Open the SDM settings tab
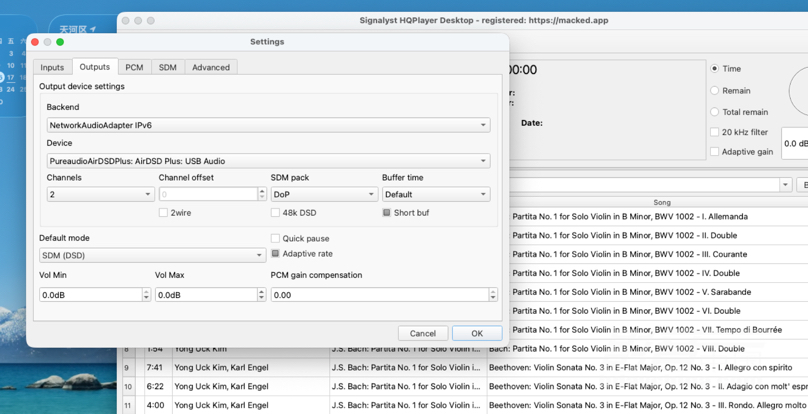Screen dimensions: 808x414 167,68
